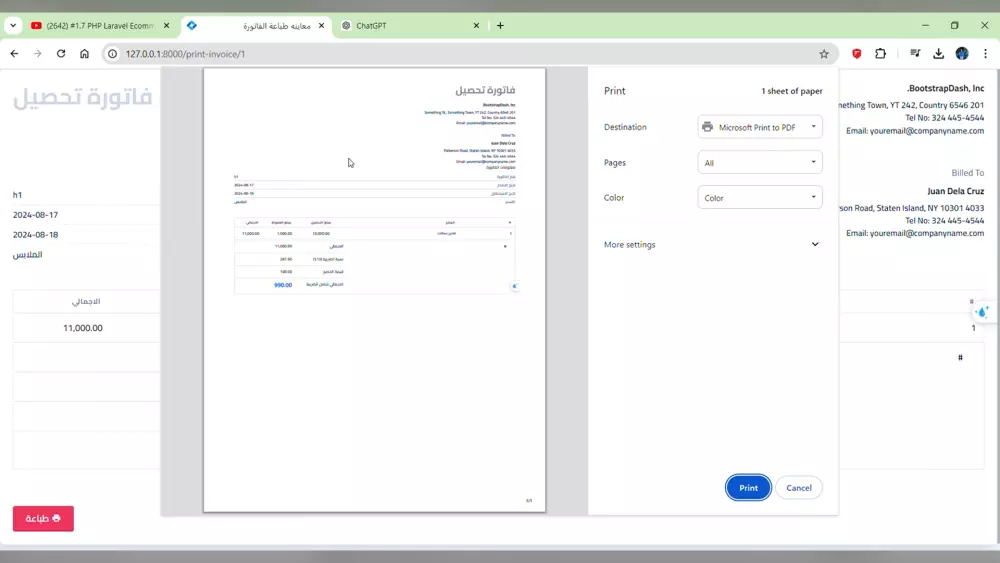Open the tab search dropdown arrow
Screen dimensions: 1000x563
click(x=13, y=26)
